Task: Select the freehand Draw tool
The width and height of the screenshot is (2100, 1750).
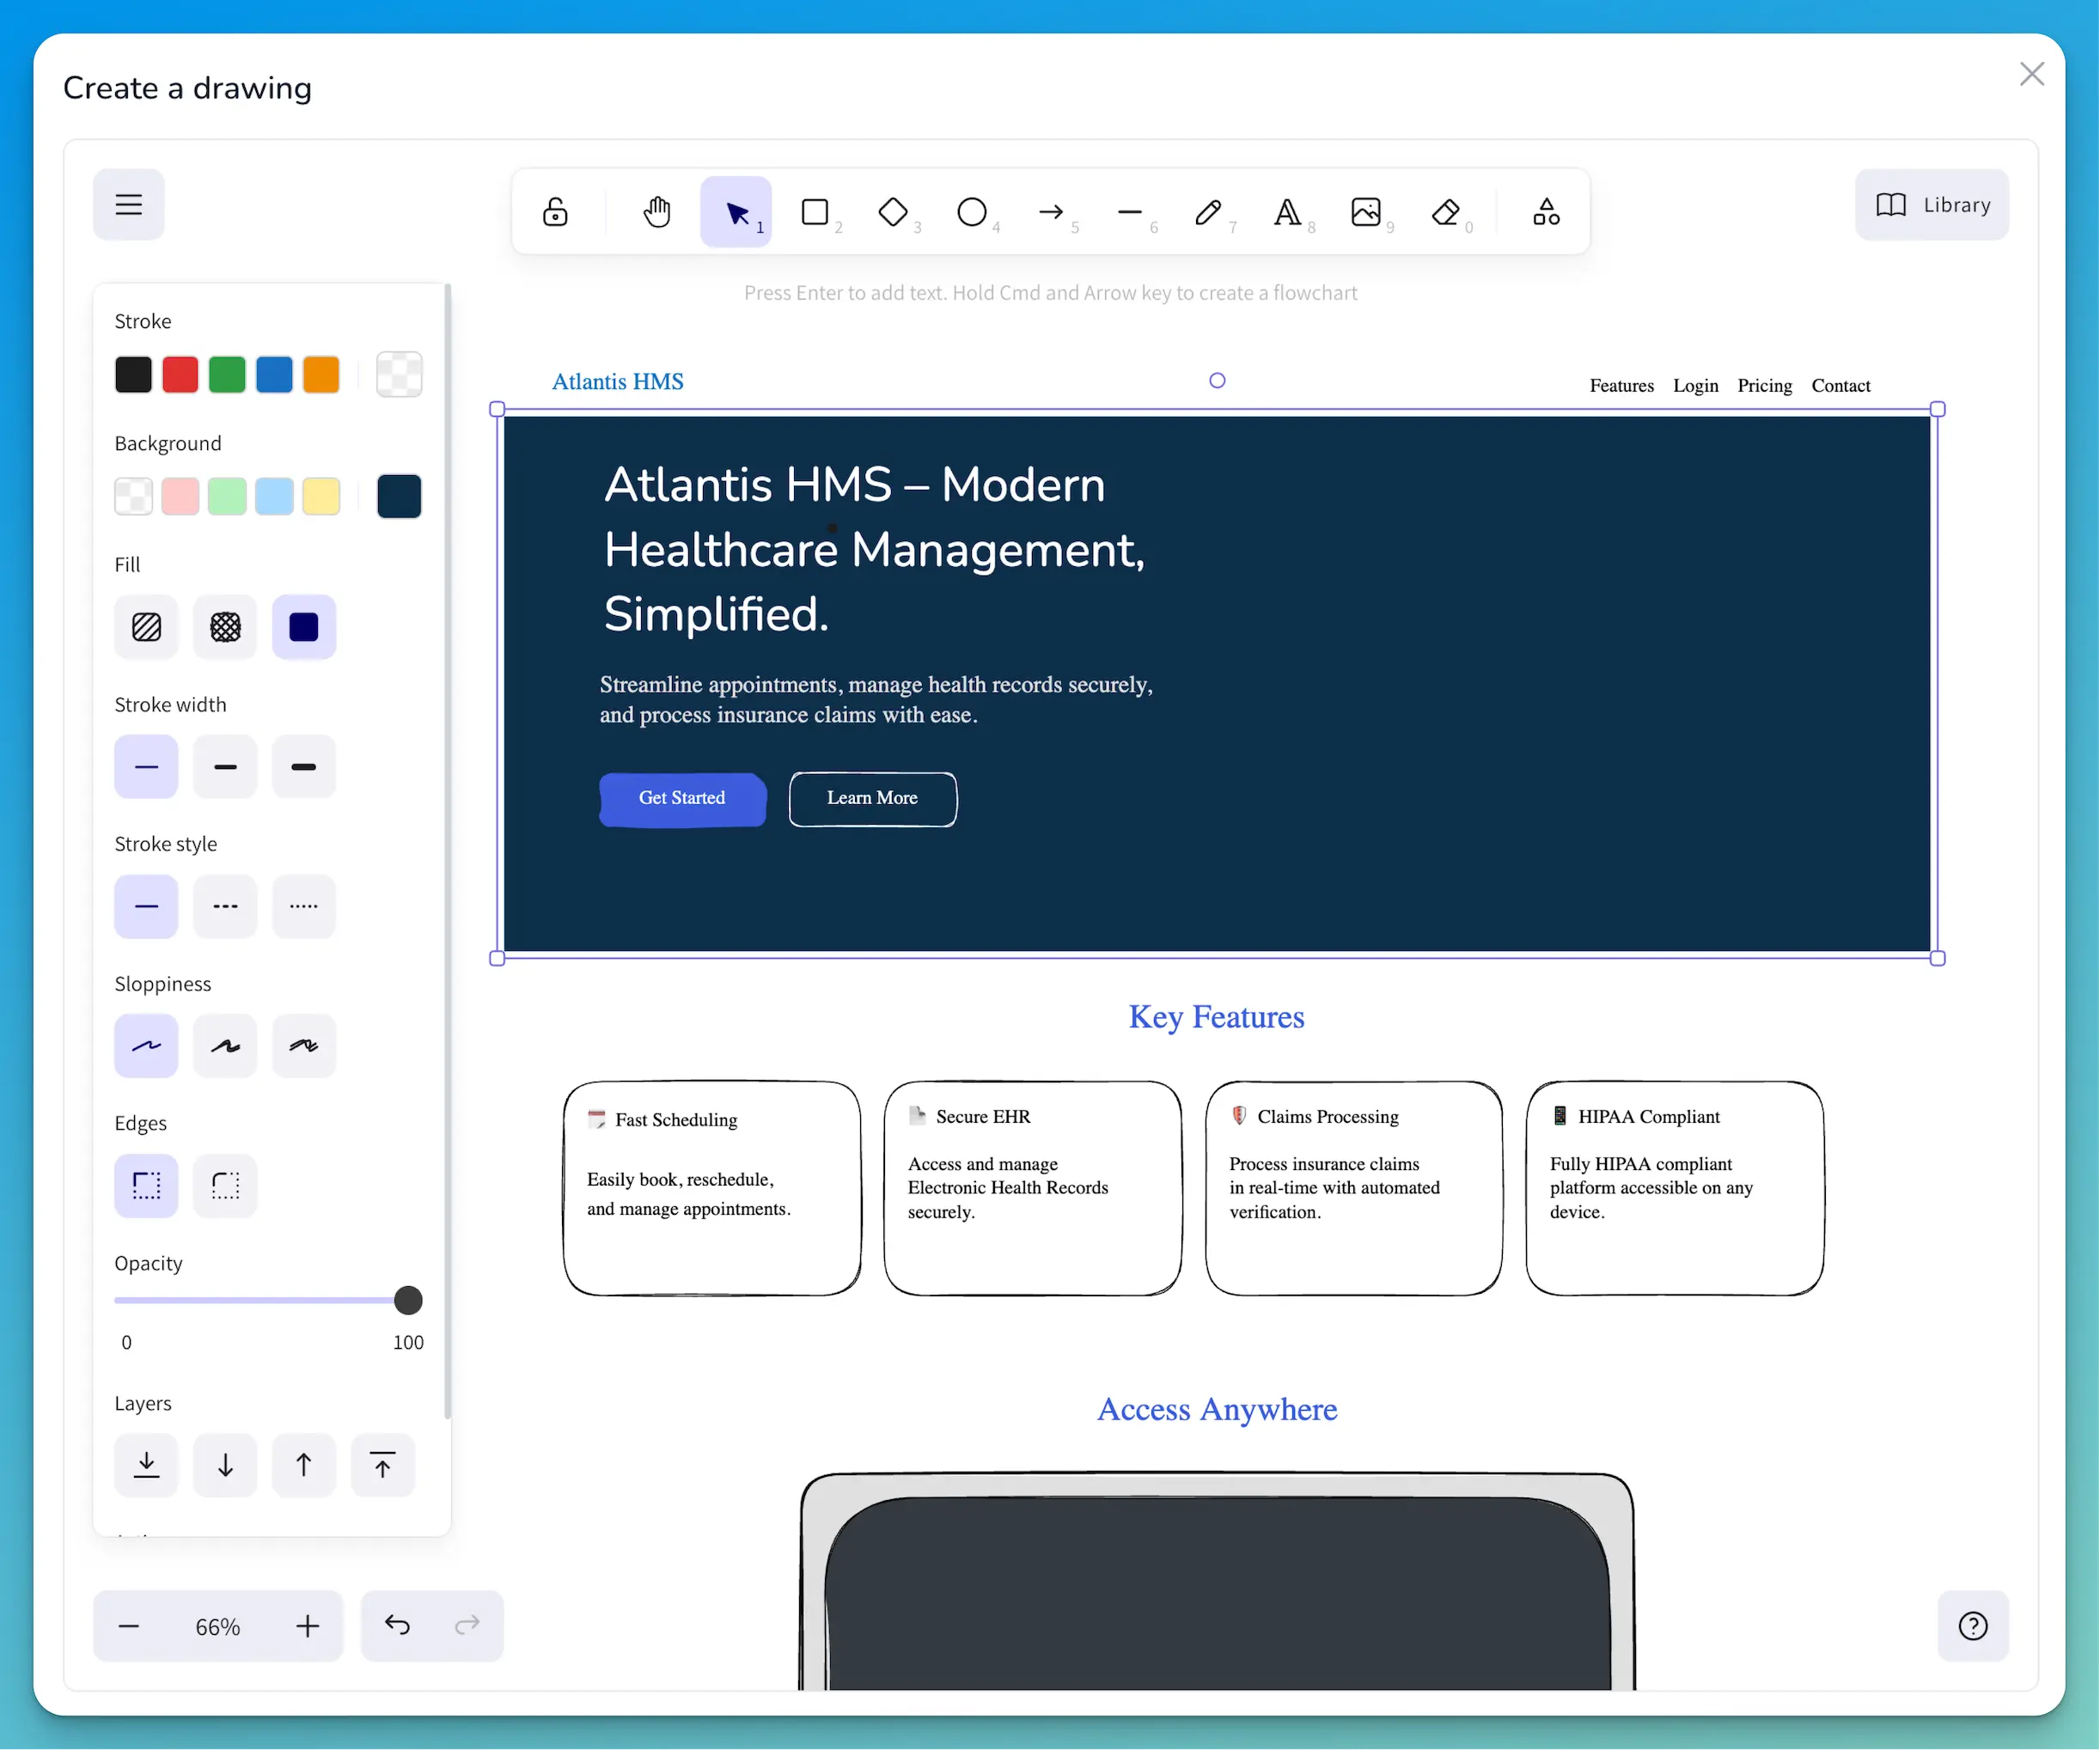Action: 1208,212
